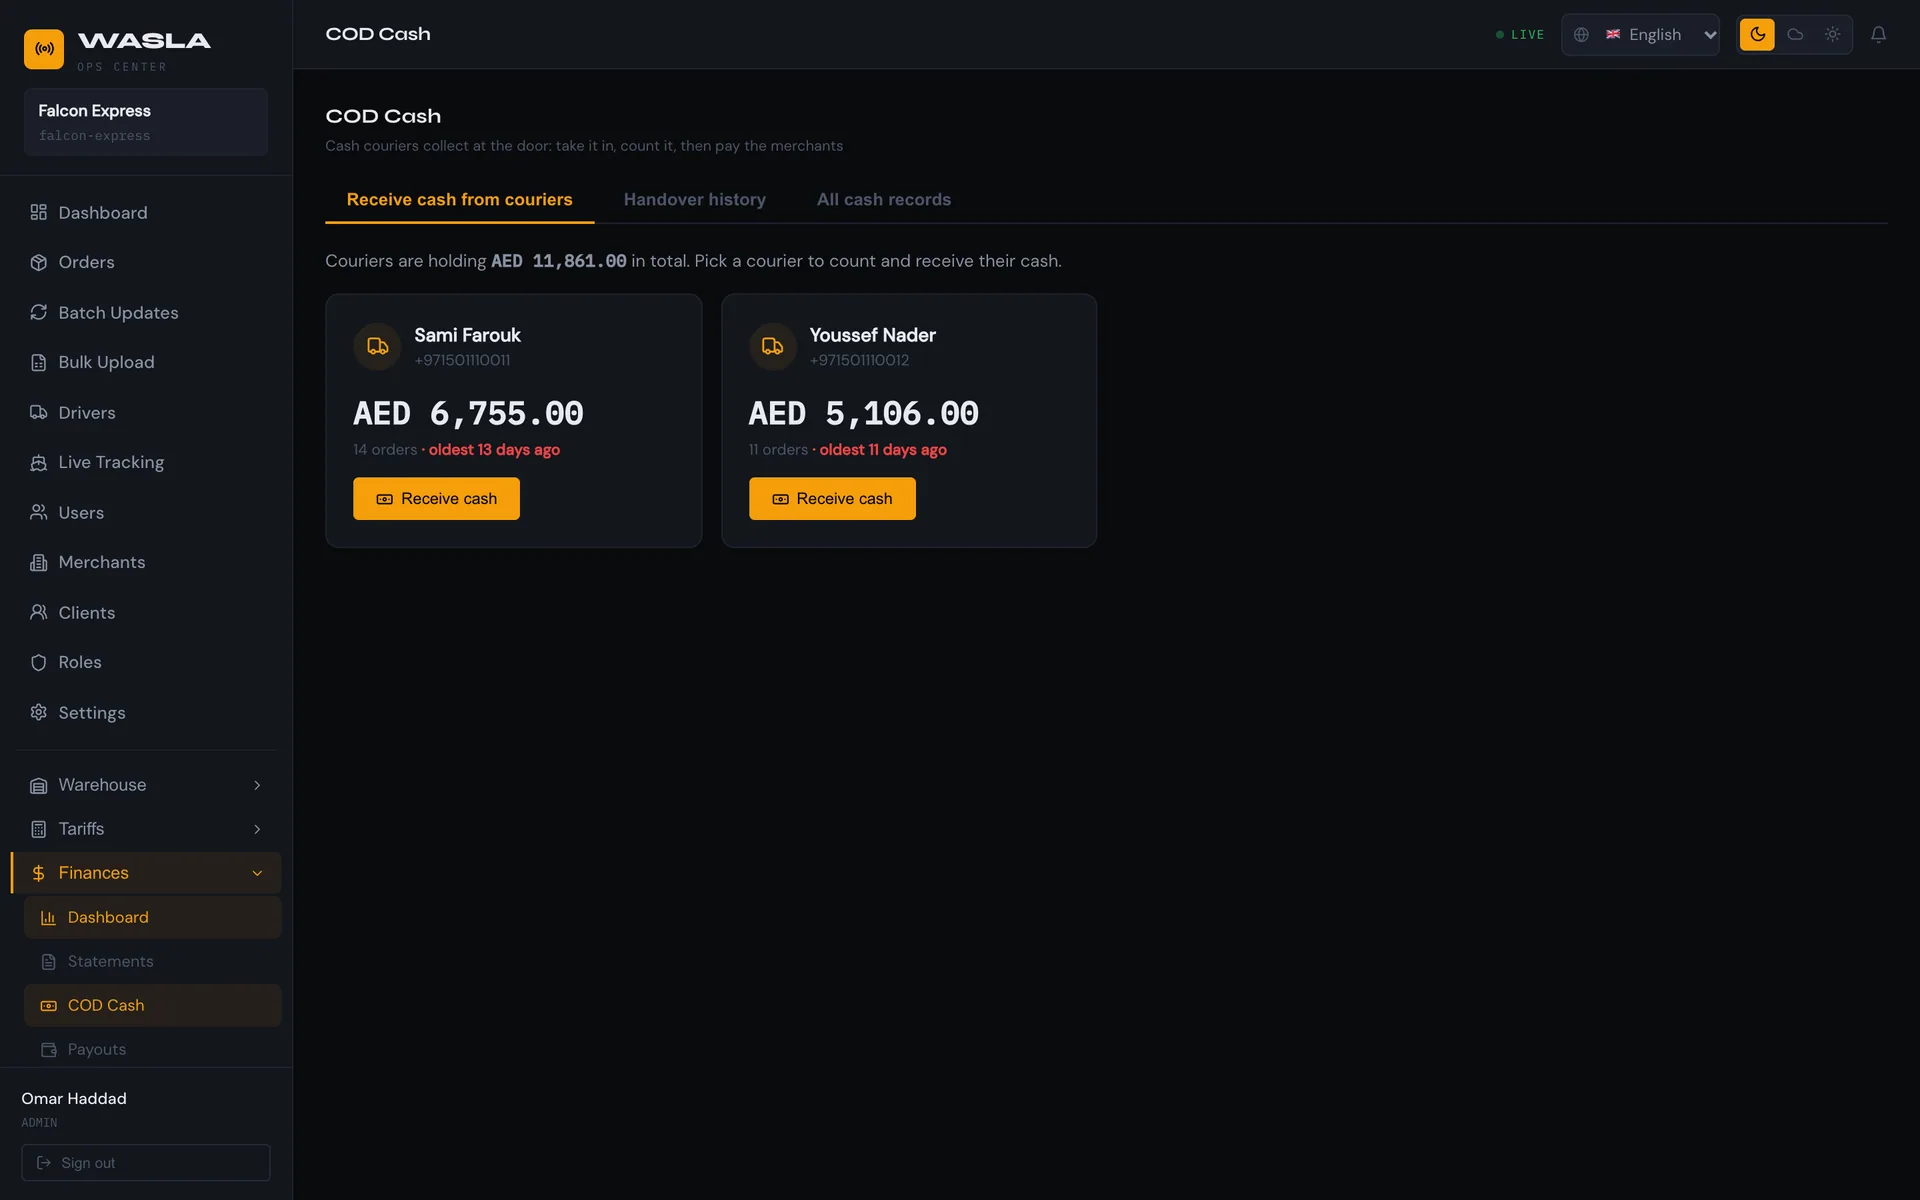1920x1200 pixels.
Task: Click the Wasla broadcast logo icon
Action: (x=44, y=48)
